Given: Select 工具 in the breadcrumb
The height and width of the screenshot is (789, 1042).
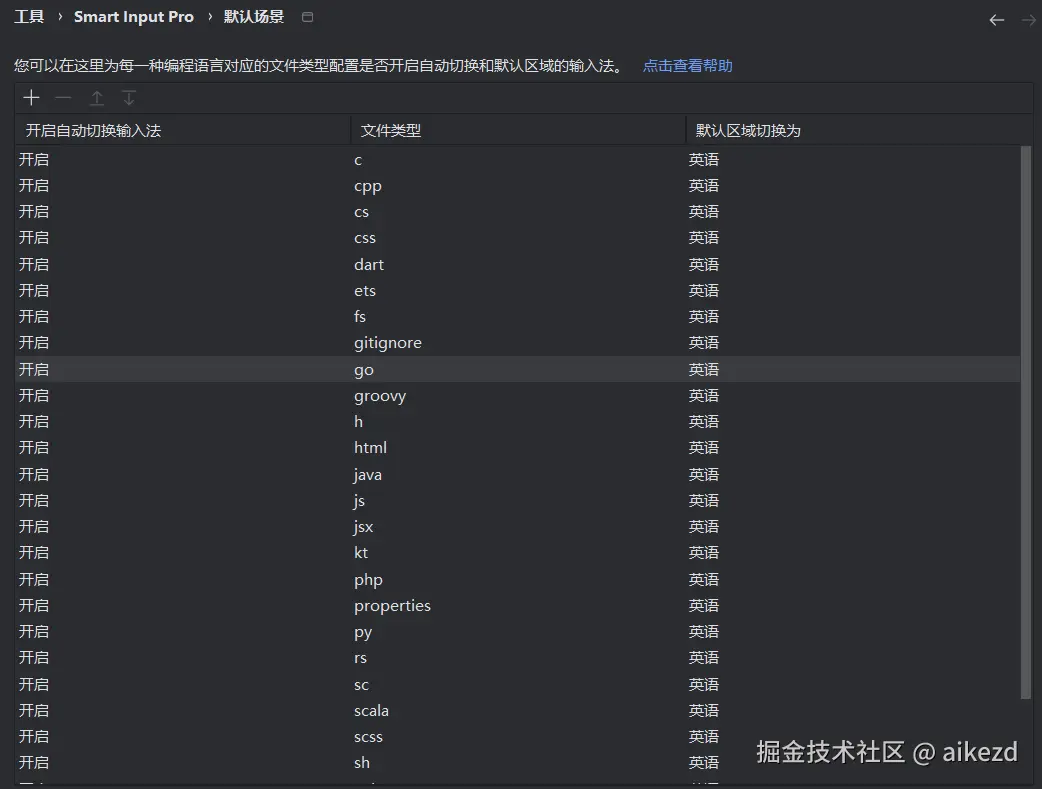Looking at the screenshot, I should tap(29, 16).
